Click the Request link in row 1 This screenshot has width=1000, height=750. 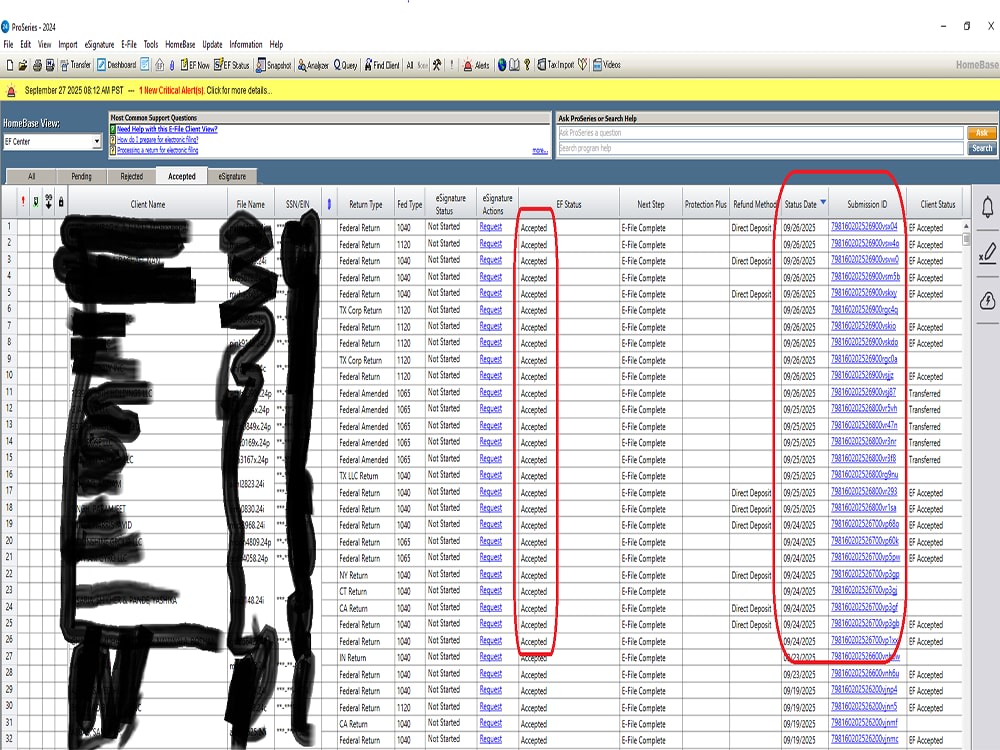(x=490, y=227)
